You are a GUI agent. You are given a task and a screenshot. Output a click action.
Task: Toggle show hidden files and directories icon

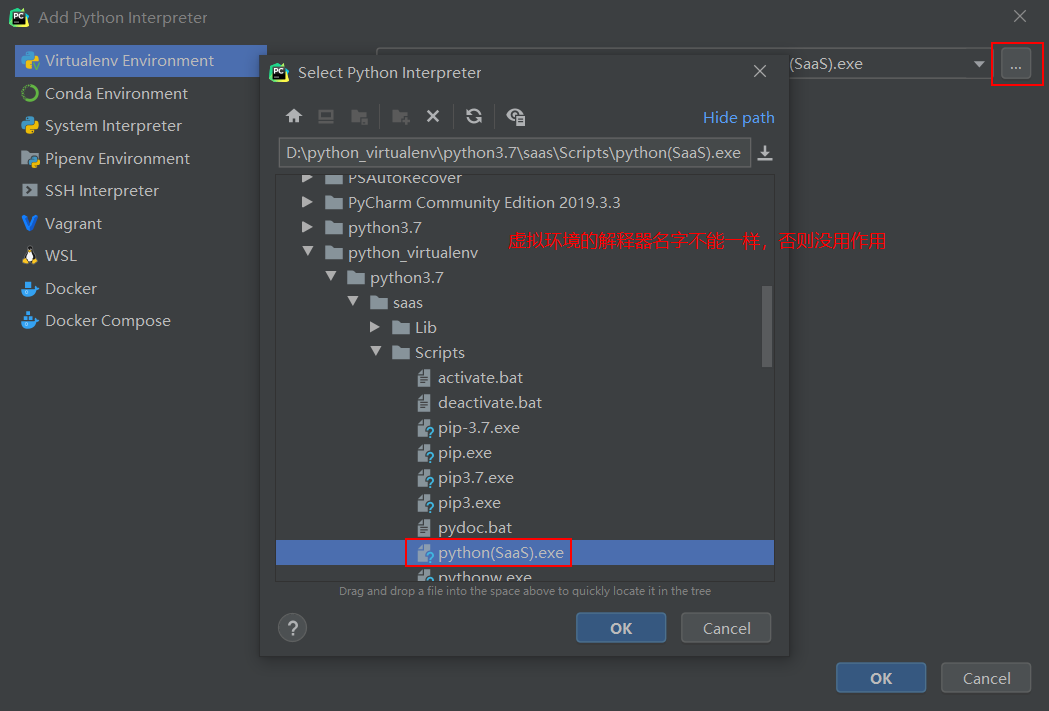pyautogui.click(x=515, y=116)
